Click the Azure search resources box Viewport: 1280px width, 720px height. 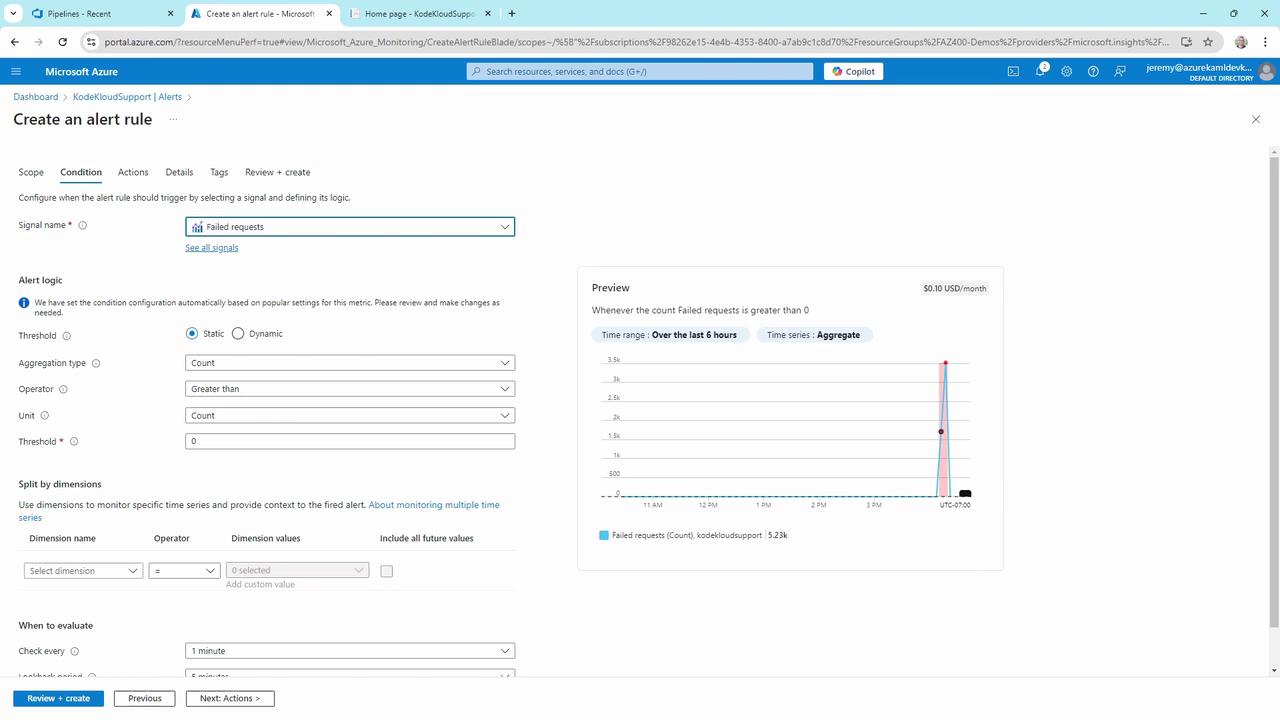coord(640,71)
